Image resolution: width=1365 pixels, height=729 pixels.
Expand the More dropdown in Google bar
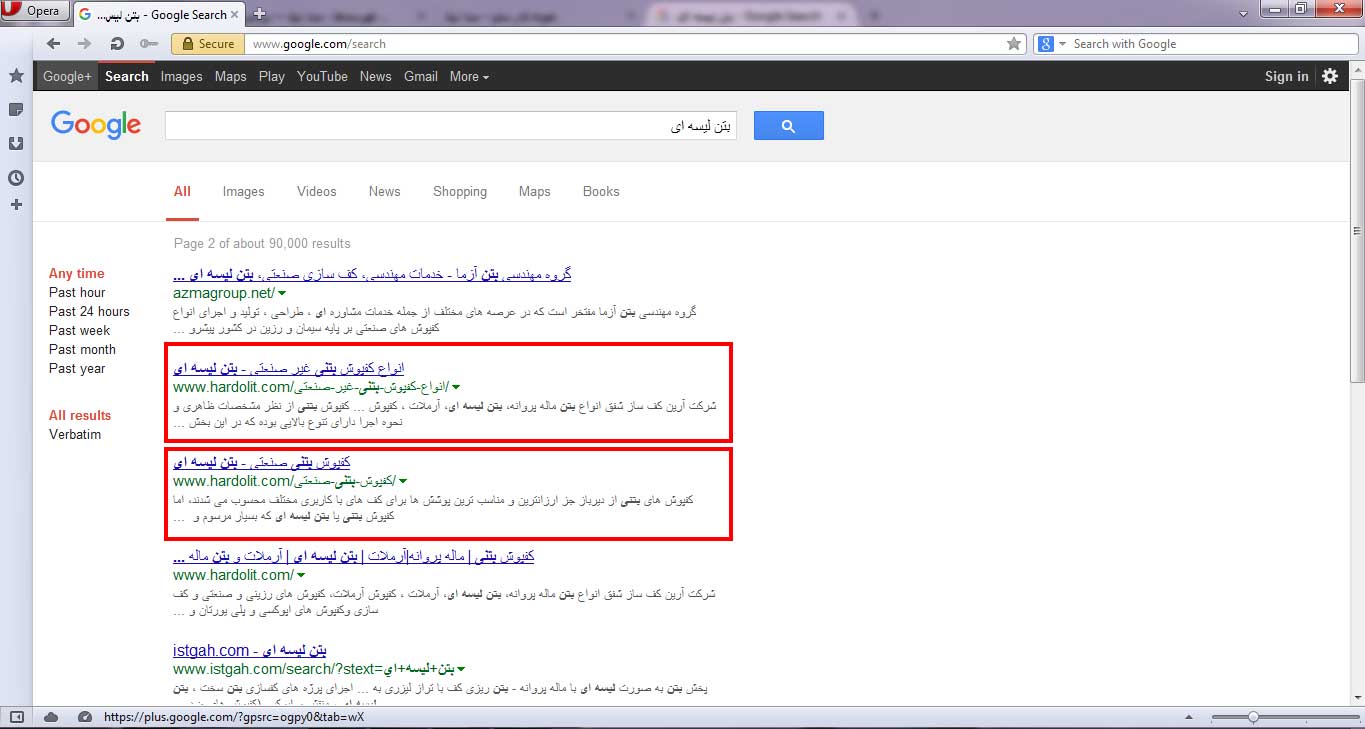click(x=469, y=76)
